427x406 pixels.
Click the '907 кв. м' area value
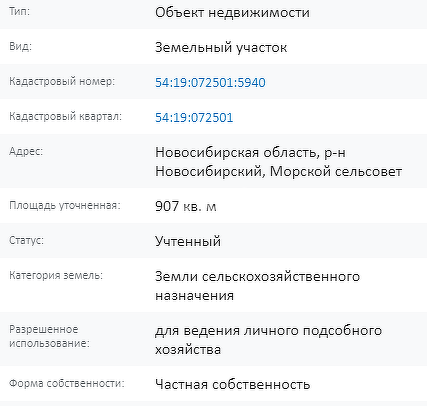[186, 206]
